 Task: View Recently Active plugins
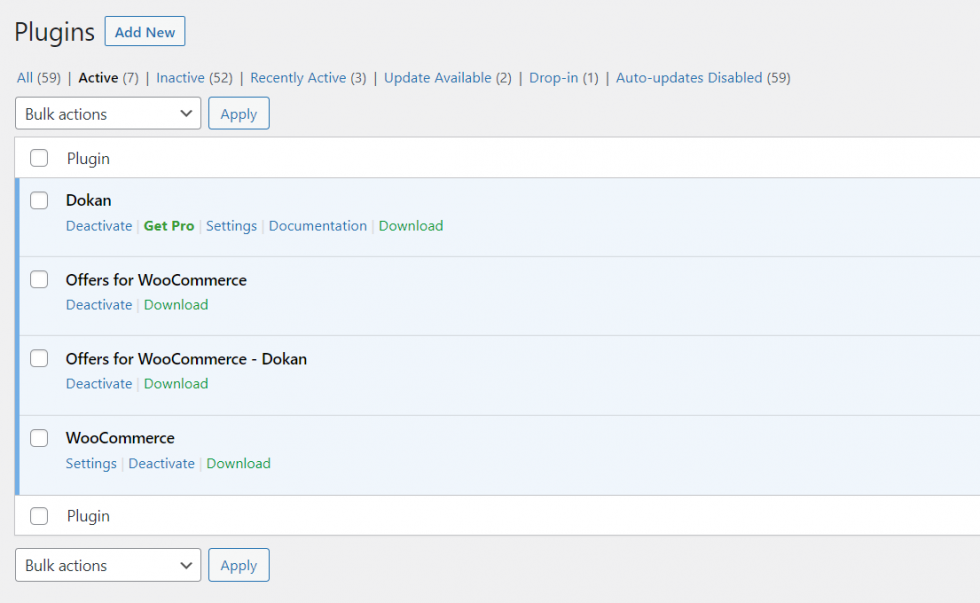(298, 78)
